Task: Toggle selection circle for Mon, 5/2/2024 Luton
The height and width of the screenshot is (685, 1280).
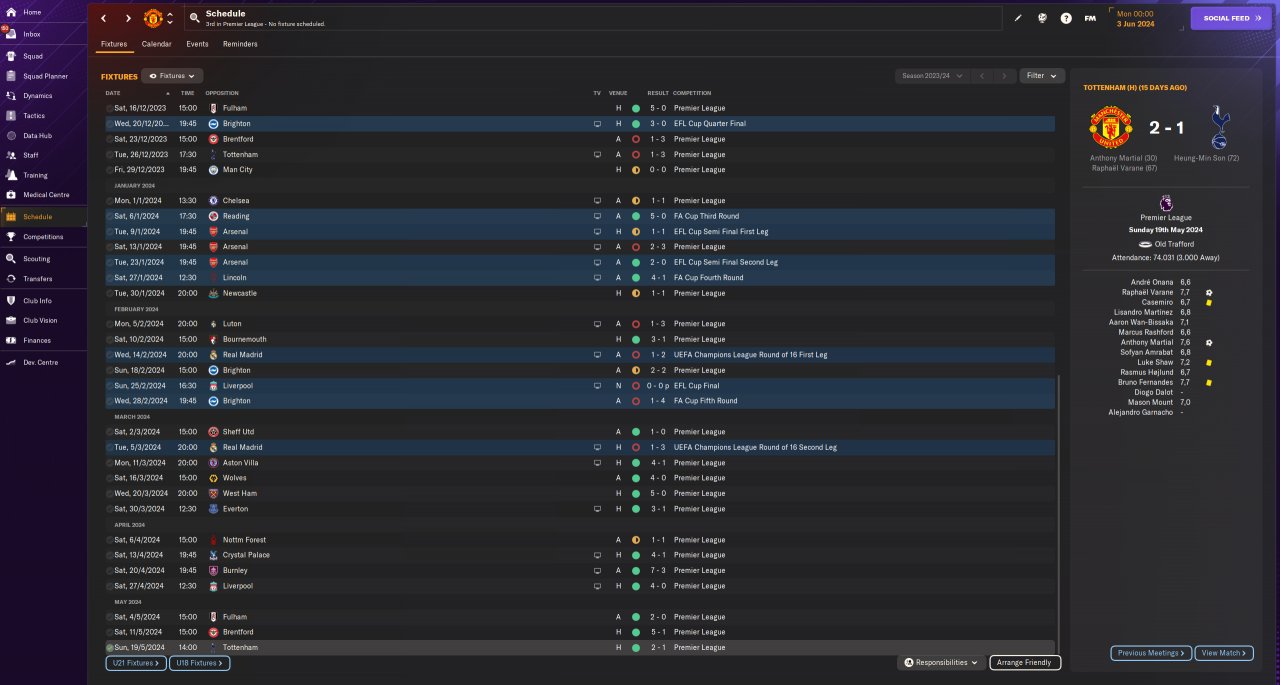Action: coord(110,324)
